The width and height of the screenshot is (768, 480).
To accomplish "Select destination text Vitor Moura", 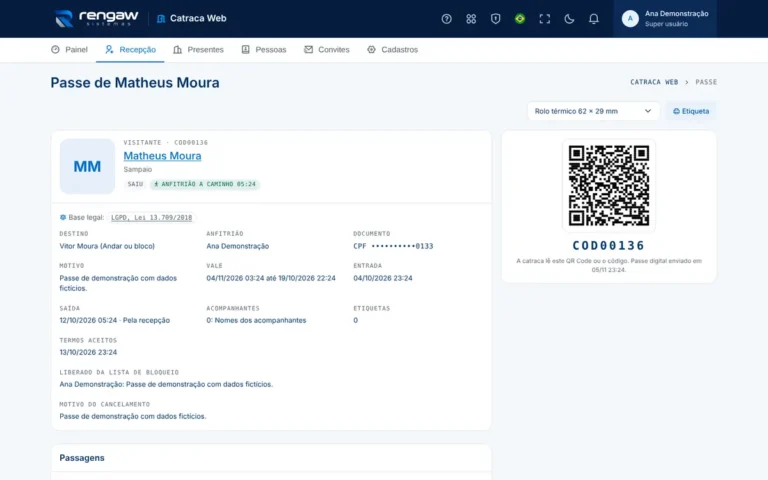I will pyautogui.click(x=107, y=246).
